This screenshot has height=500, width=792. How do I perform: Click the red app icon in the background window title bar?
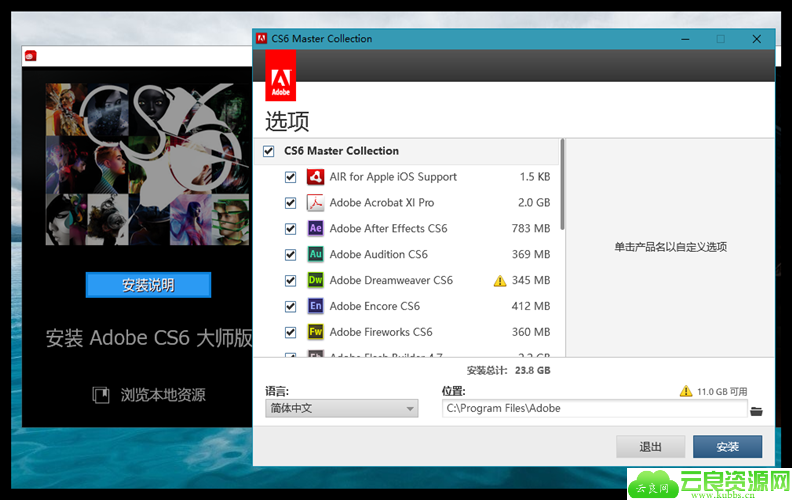point(30,56)
